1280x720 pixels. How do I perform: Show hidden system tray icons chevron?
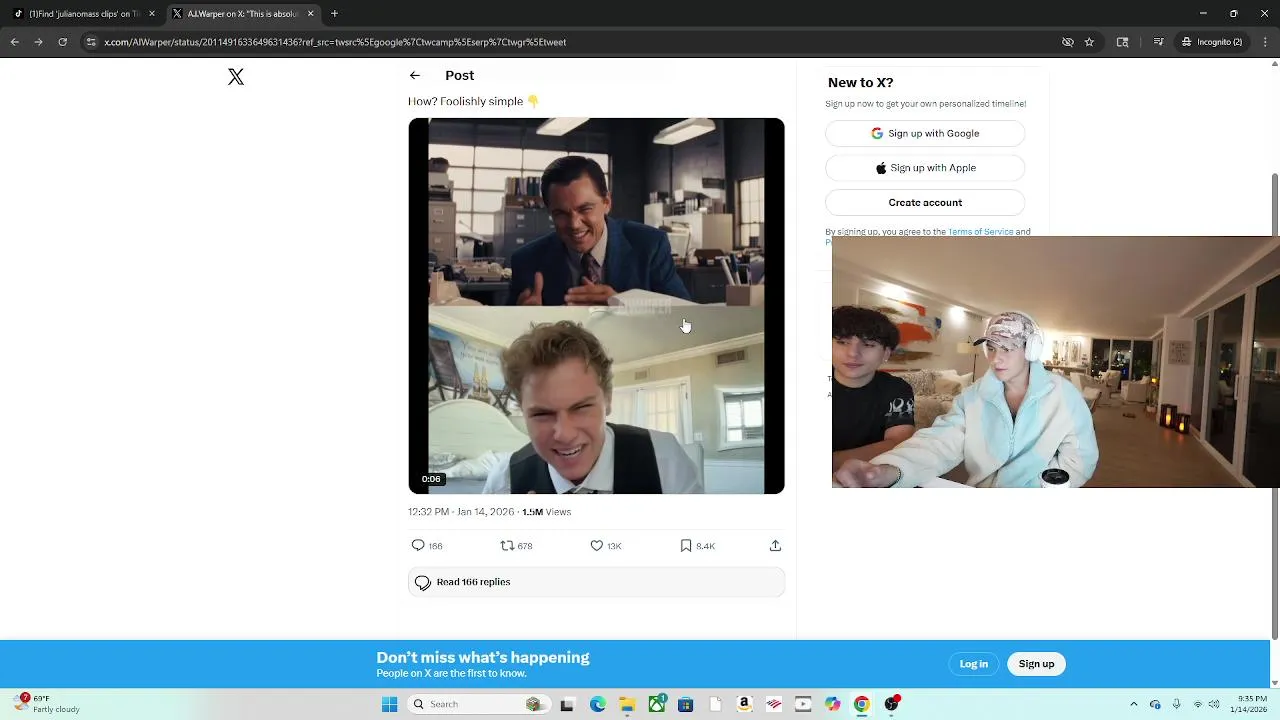1134,704
